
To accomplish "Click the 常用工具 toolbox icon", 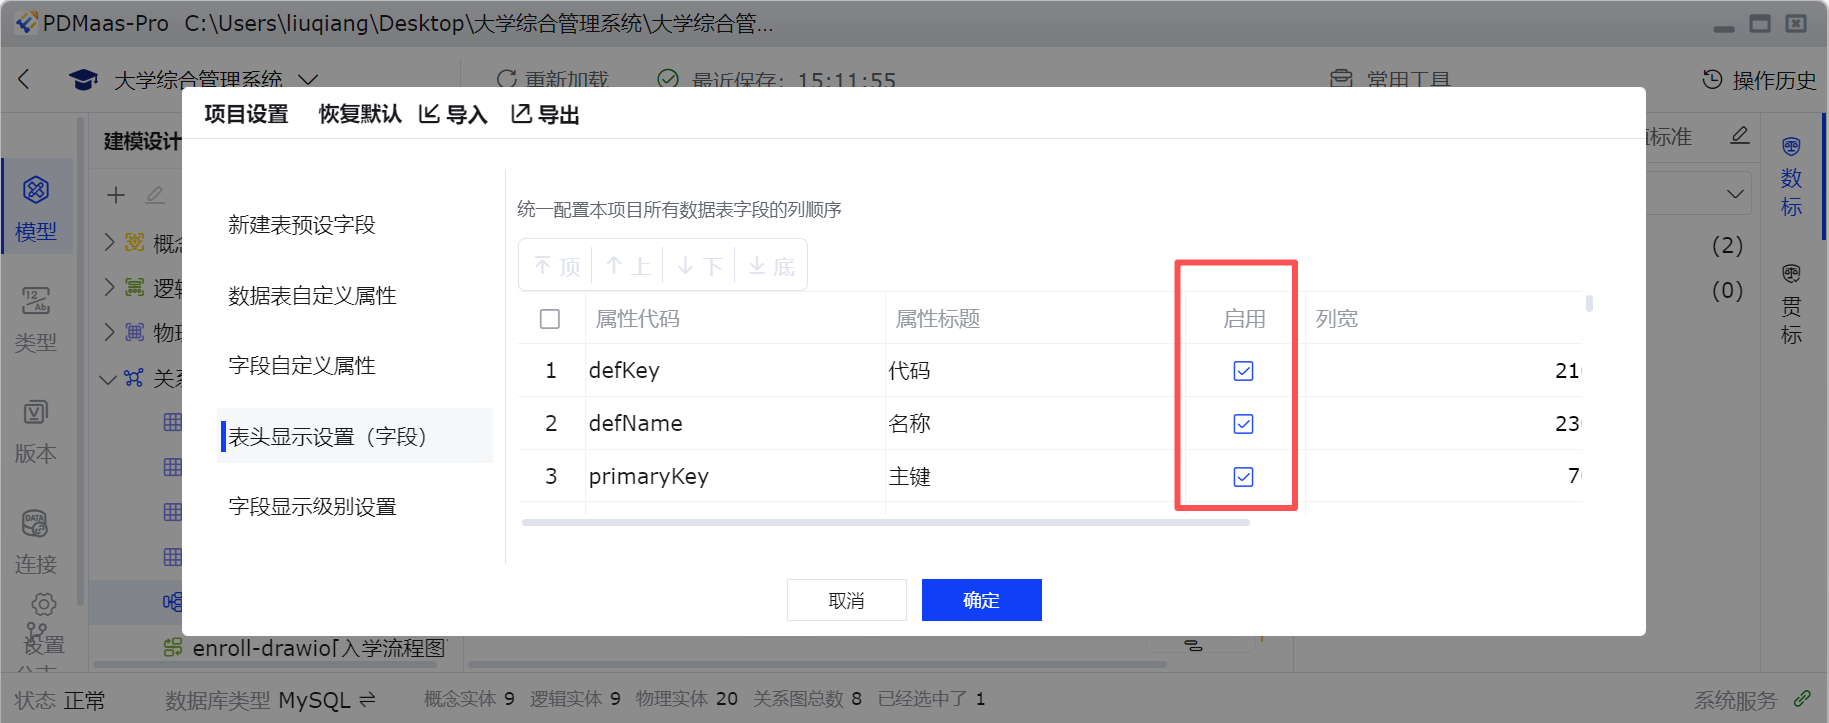I will pyautogui.click(x=1341, y=79).
